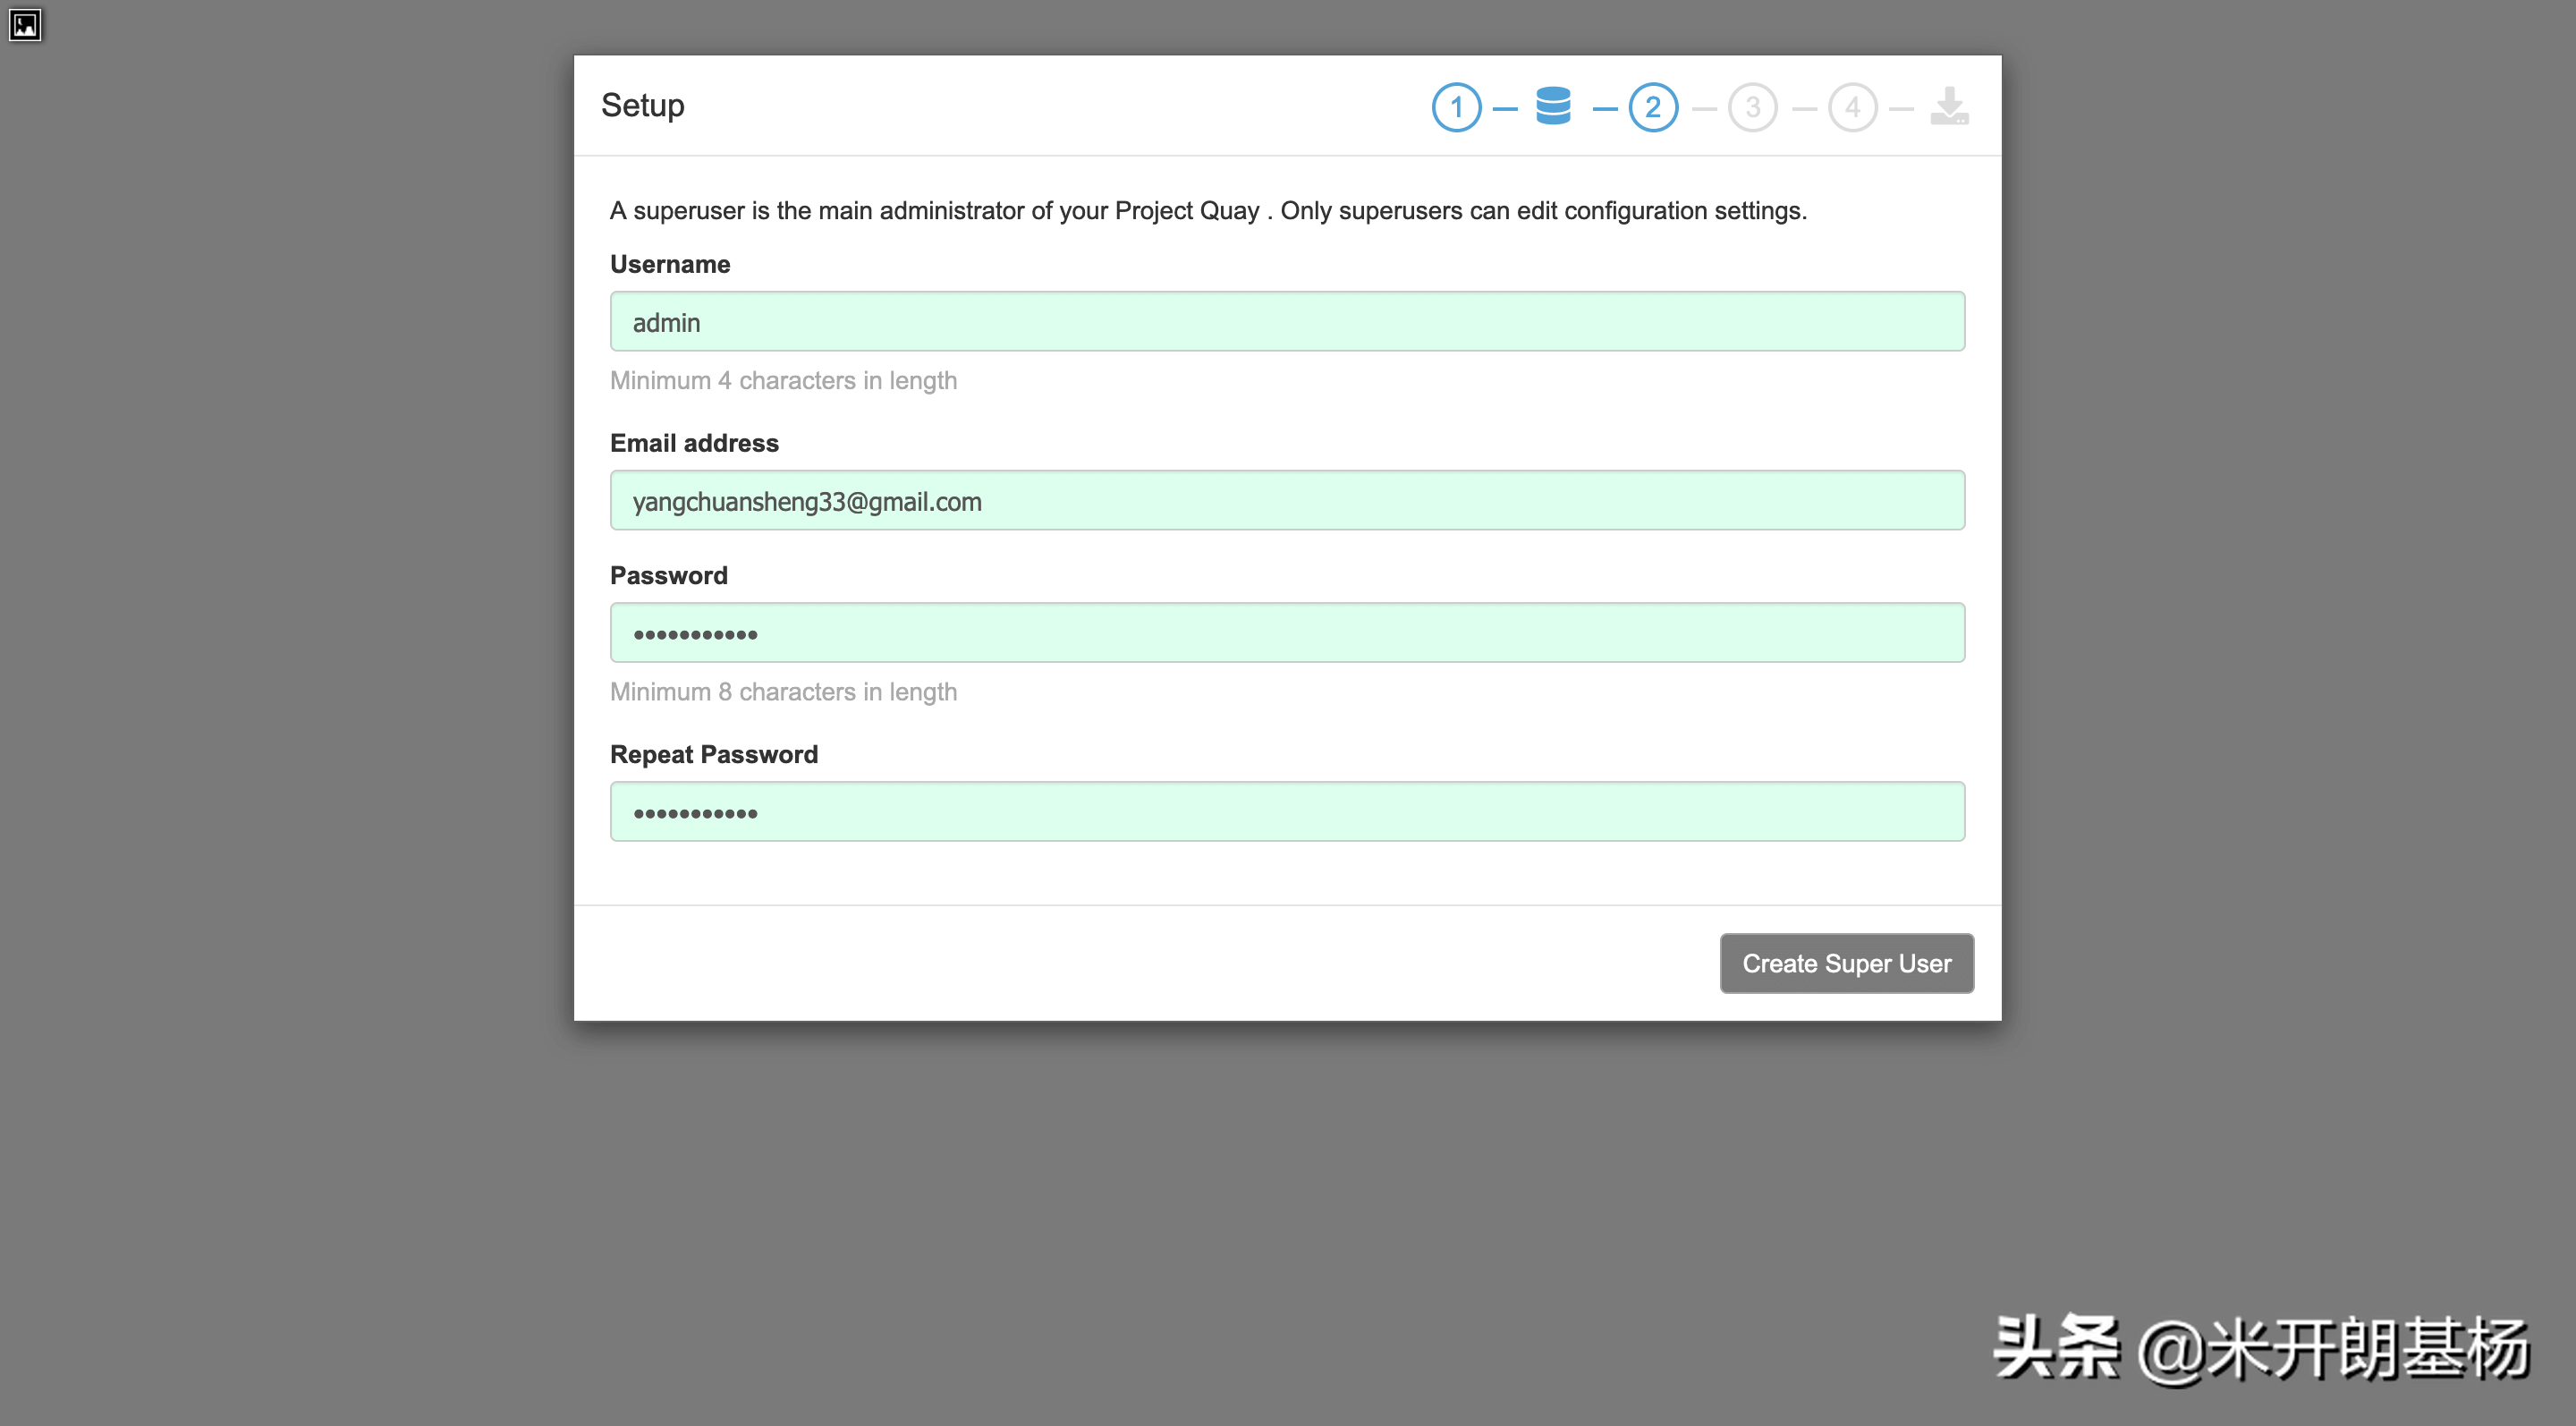Click the Password label above the field
Image resolution: width=2576 pixels, height=1426 pixels.
(669, 575)
